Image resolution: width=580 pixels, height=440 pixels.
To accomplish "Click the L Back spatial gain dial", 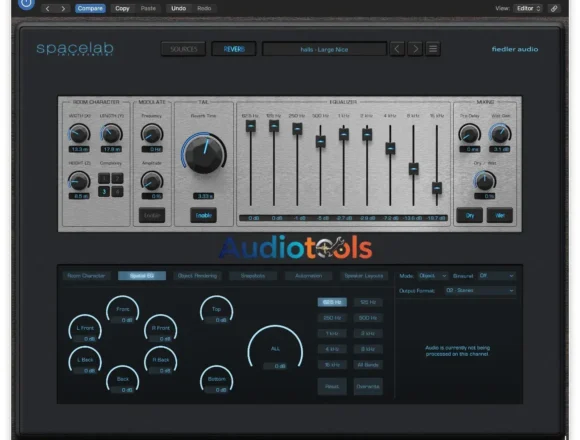I will 85,361.
